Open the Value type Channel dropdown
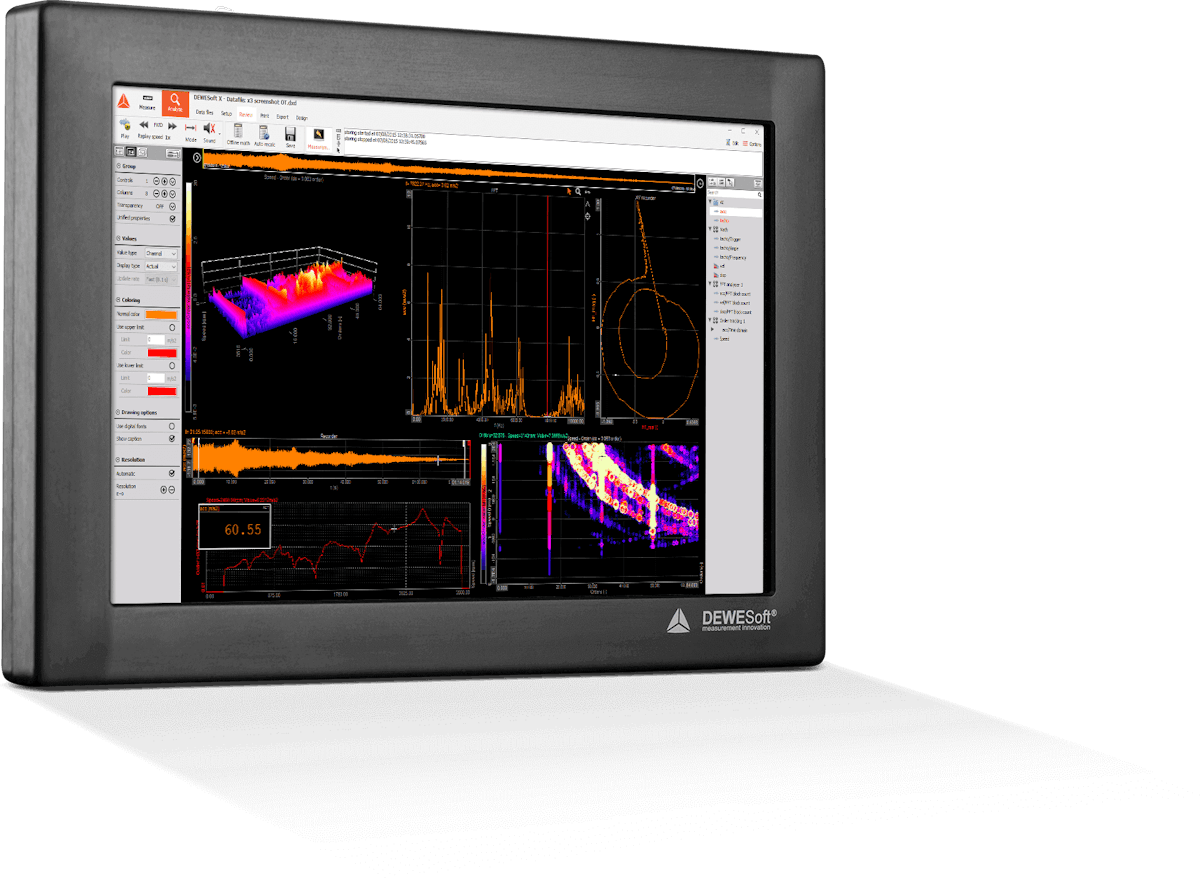The width and height of the screenshot is (1200, 878). pyautogui.click(x=161, y=253)
